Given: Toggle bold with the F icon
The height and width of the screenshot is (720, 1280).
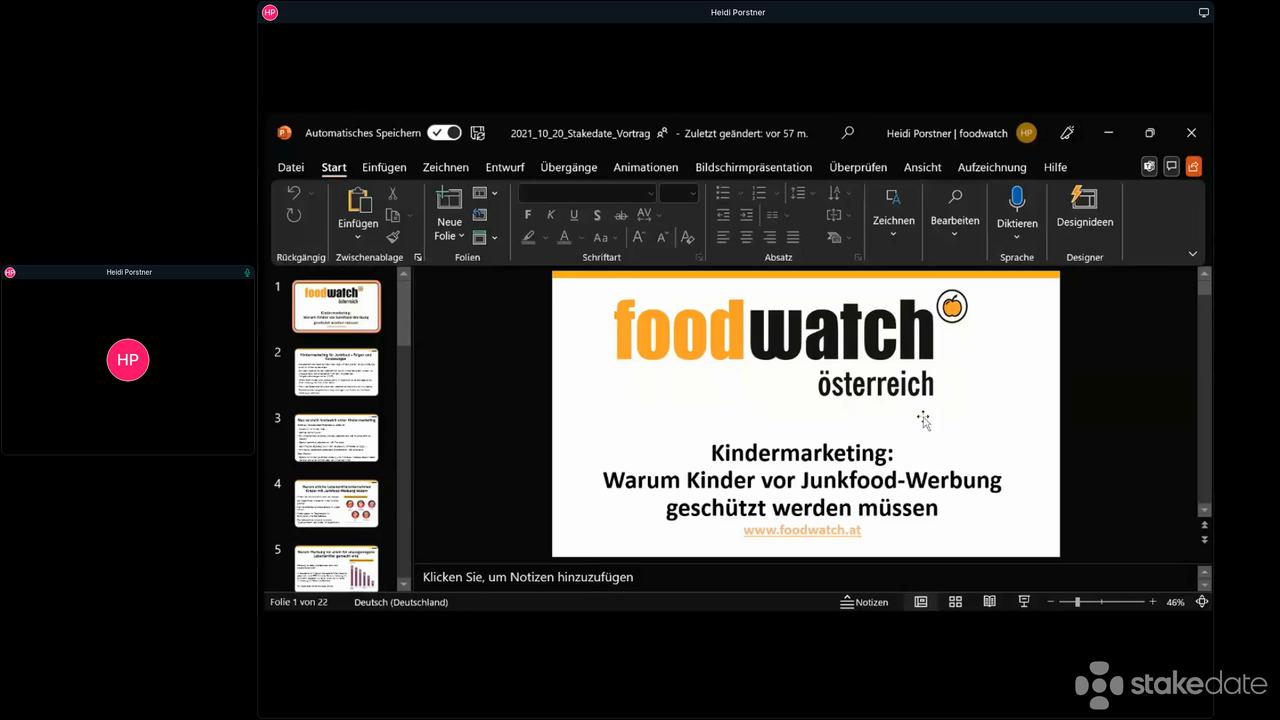Looking at the screenshot, I should [528, 214].
